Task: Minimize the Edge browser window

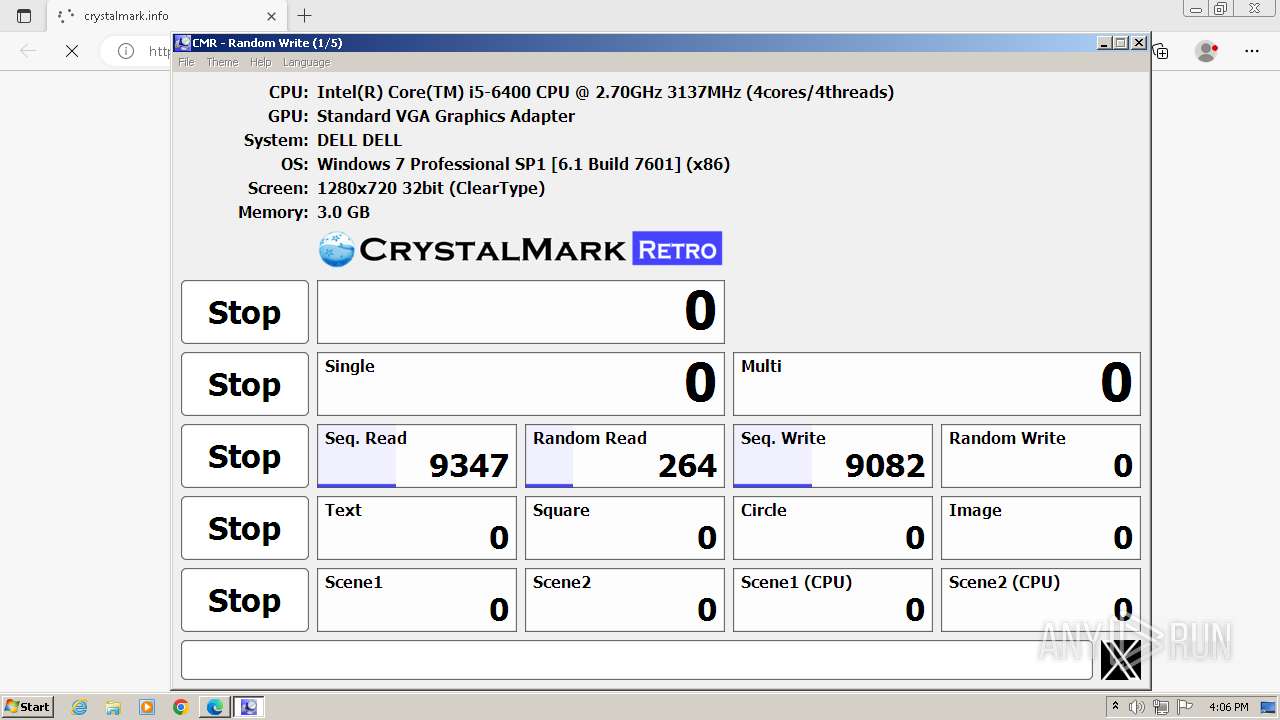Action: click(x=1196, y=9)
